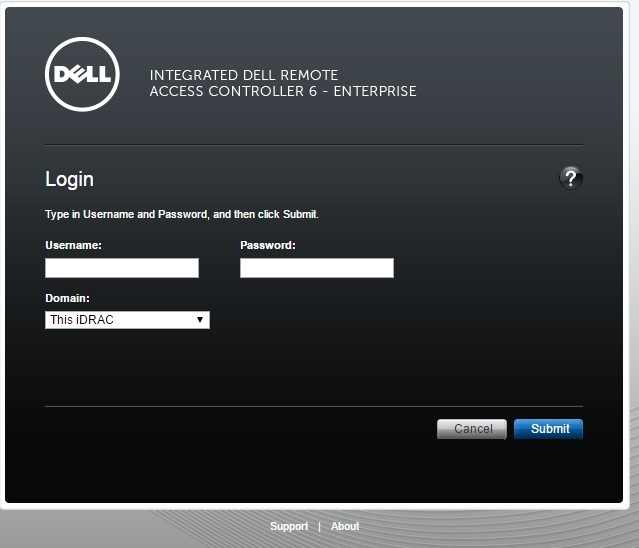Open the About link in footer
This screenshot has width=639, height=548.
(345, 526)
